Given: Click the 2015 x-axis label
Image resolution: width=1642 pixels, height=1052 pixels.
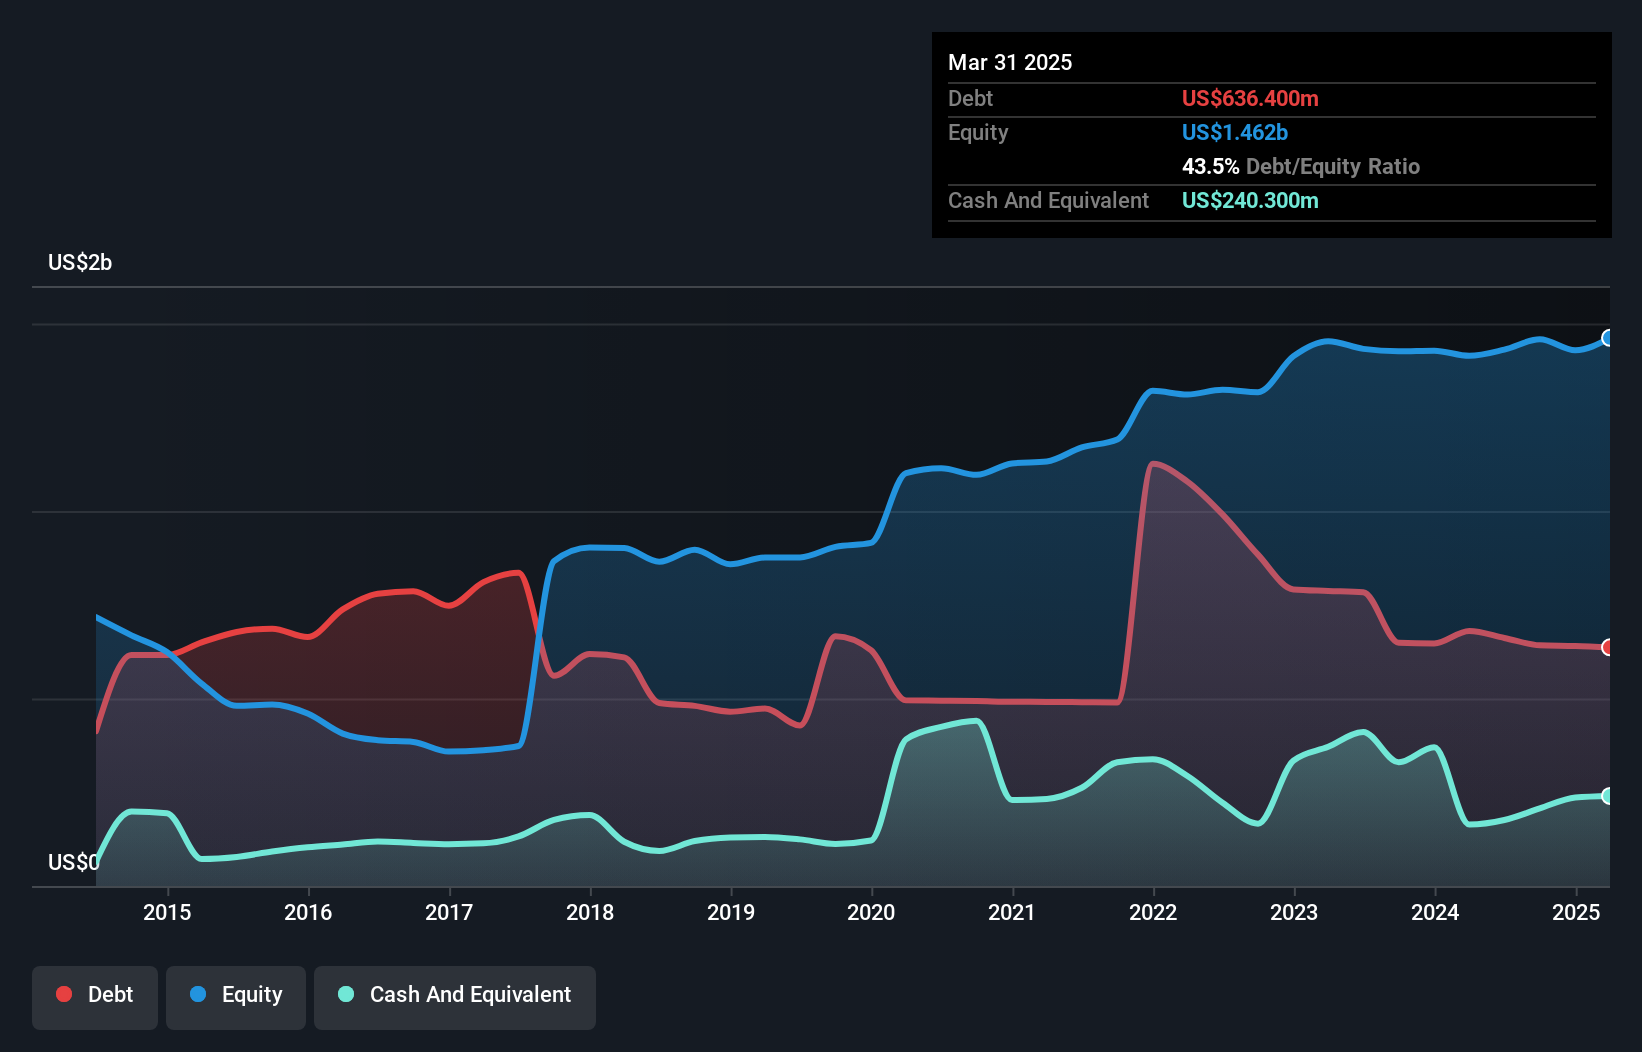Looking at the screenshot, I should point(167,912).
